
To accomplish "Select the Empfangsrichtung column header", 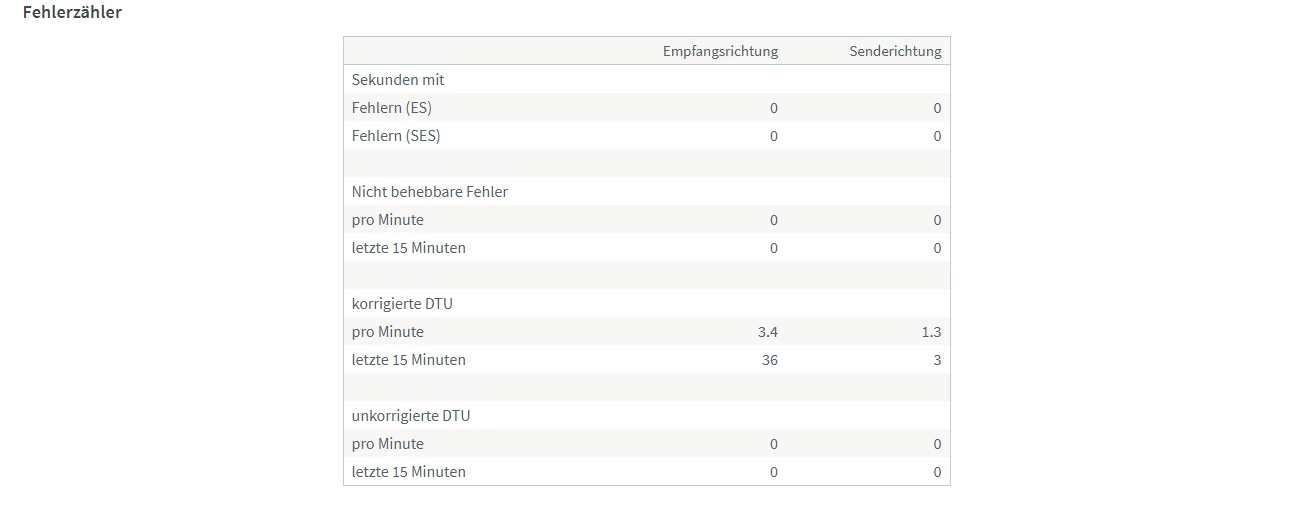I will coord(720,51).
